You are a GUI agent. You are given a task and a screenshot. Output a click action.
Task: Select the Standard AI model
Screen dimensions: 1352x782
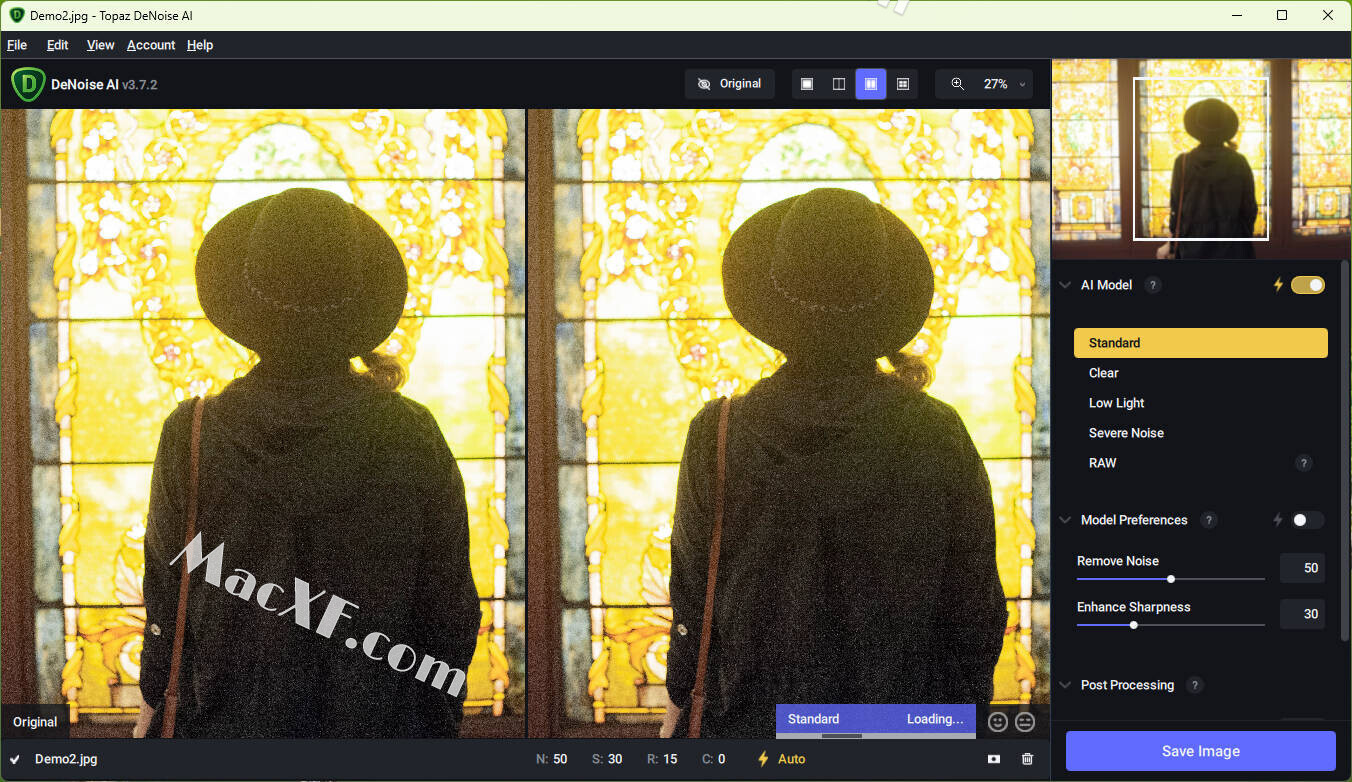click(x=1201, y=343)
